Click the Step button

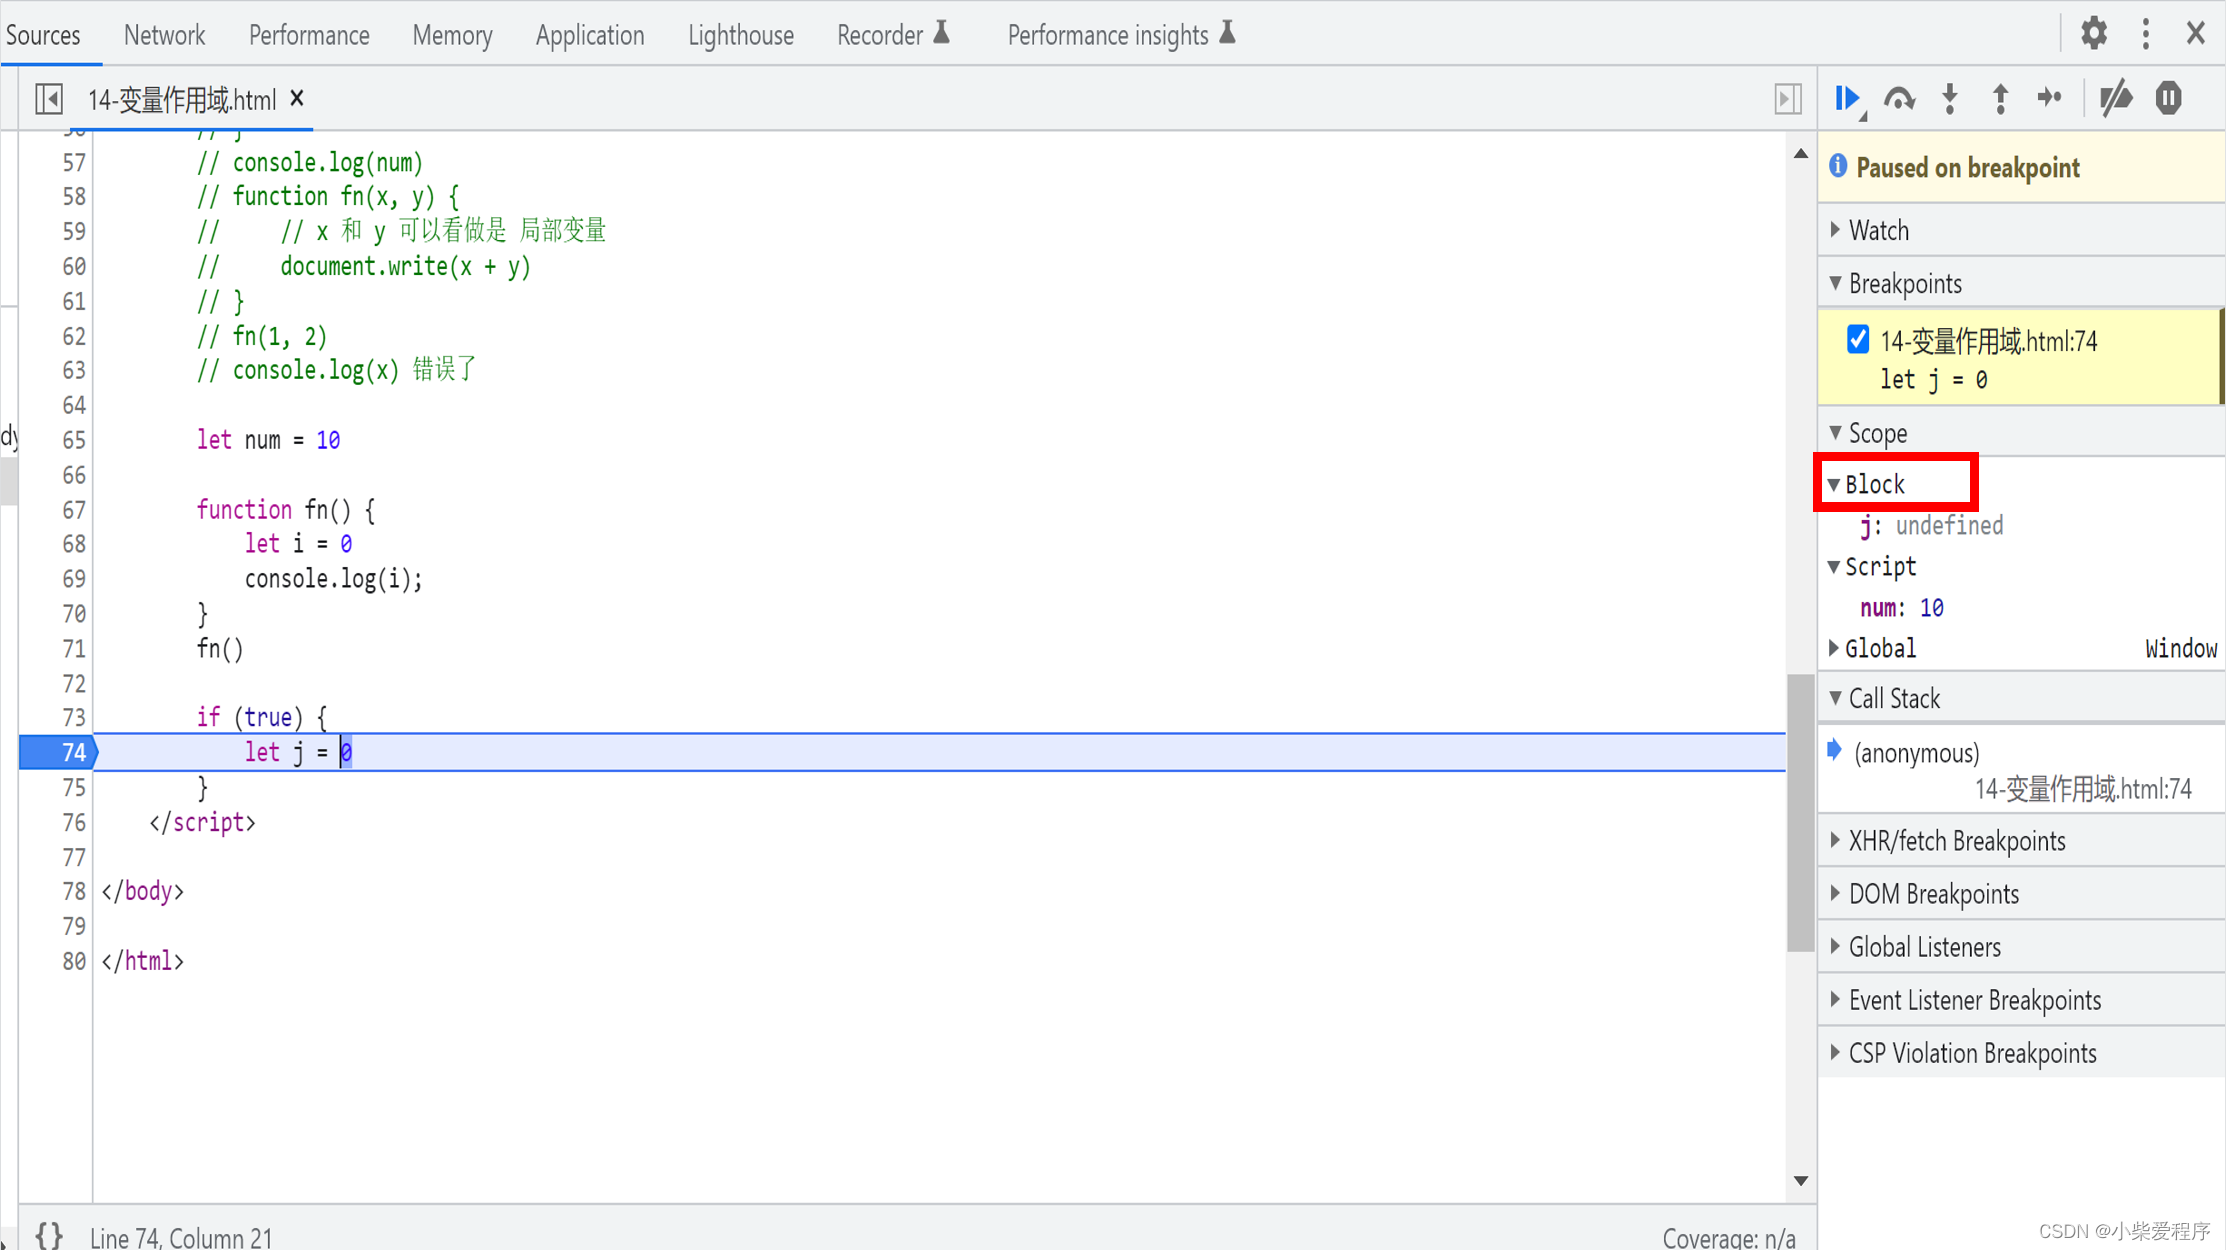click(x=2050, y=99)
